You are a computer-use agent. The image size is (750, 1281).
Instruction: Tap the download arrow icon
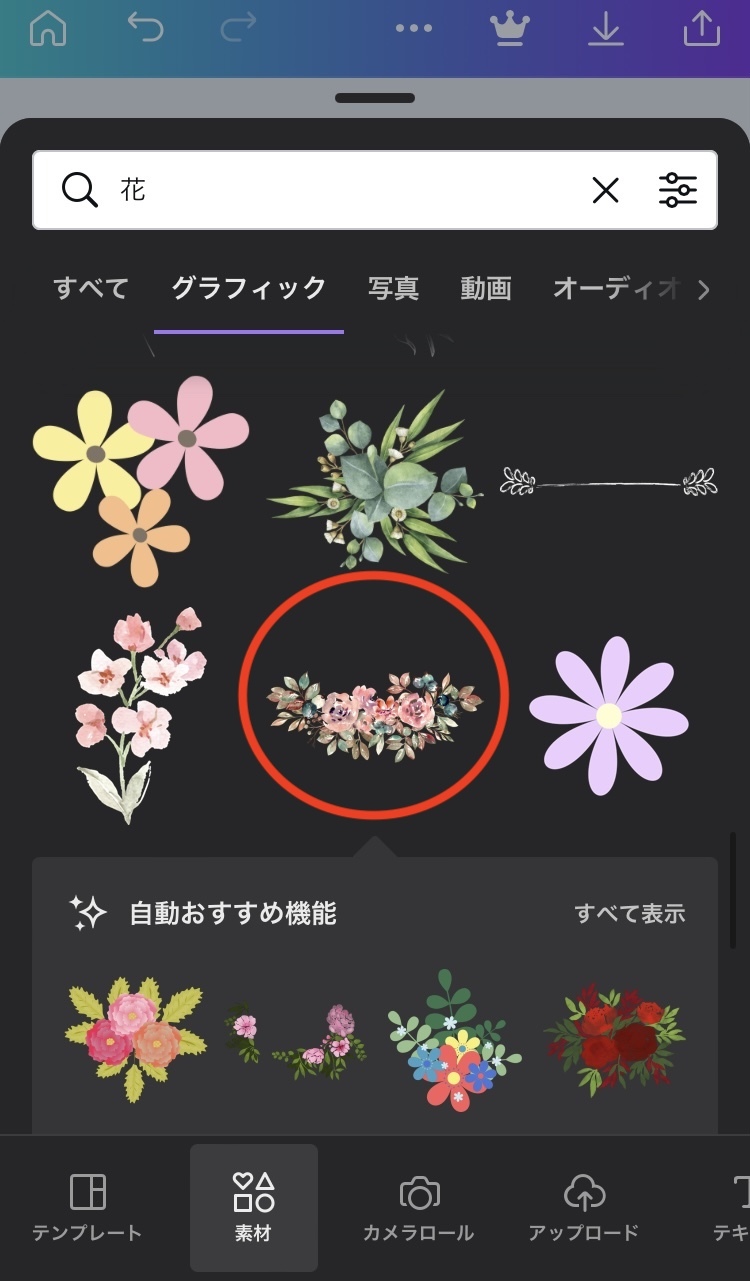605,29
